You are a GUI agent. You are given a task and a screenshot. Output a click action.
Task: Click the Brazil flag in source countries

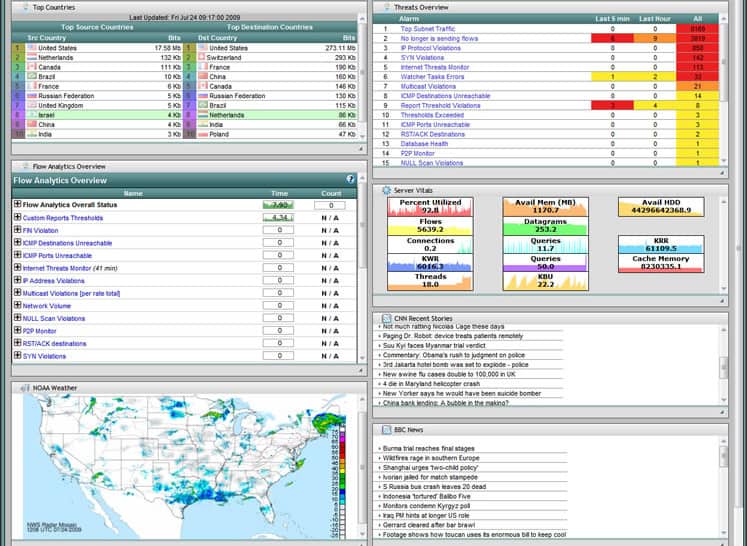[32, 76]
